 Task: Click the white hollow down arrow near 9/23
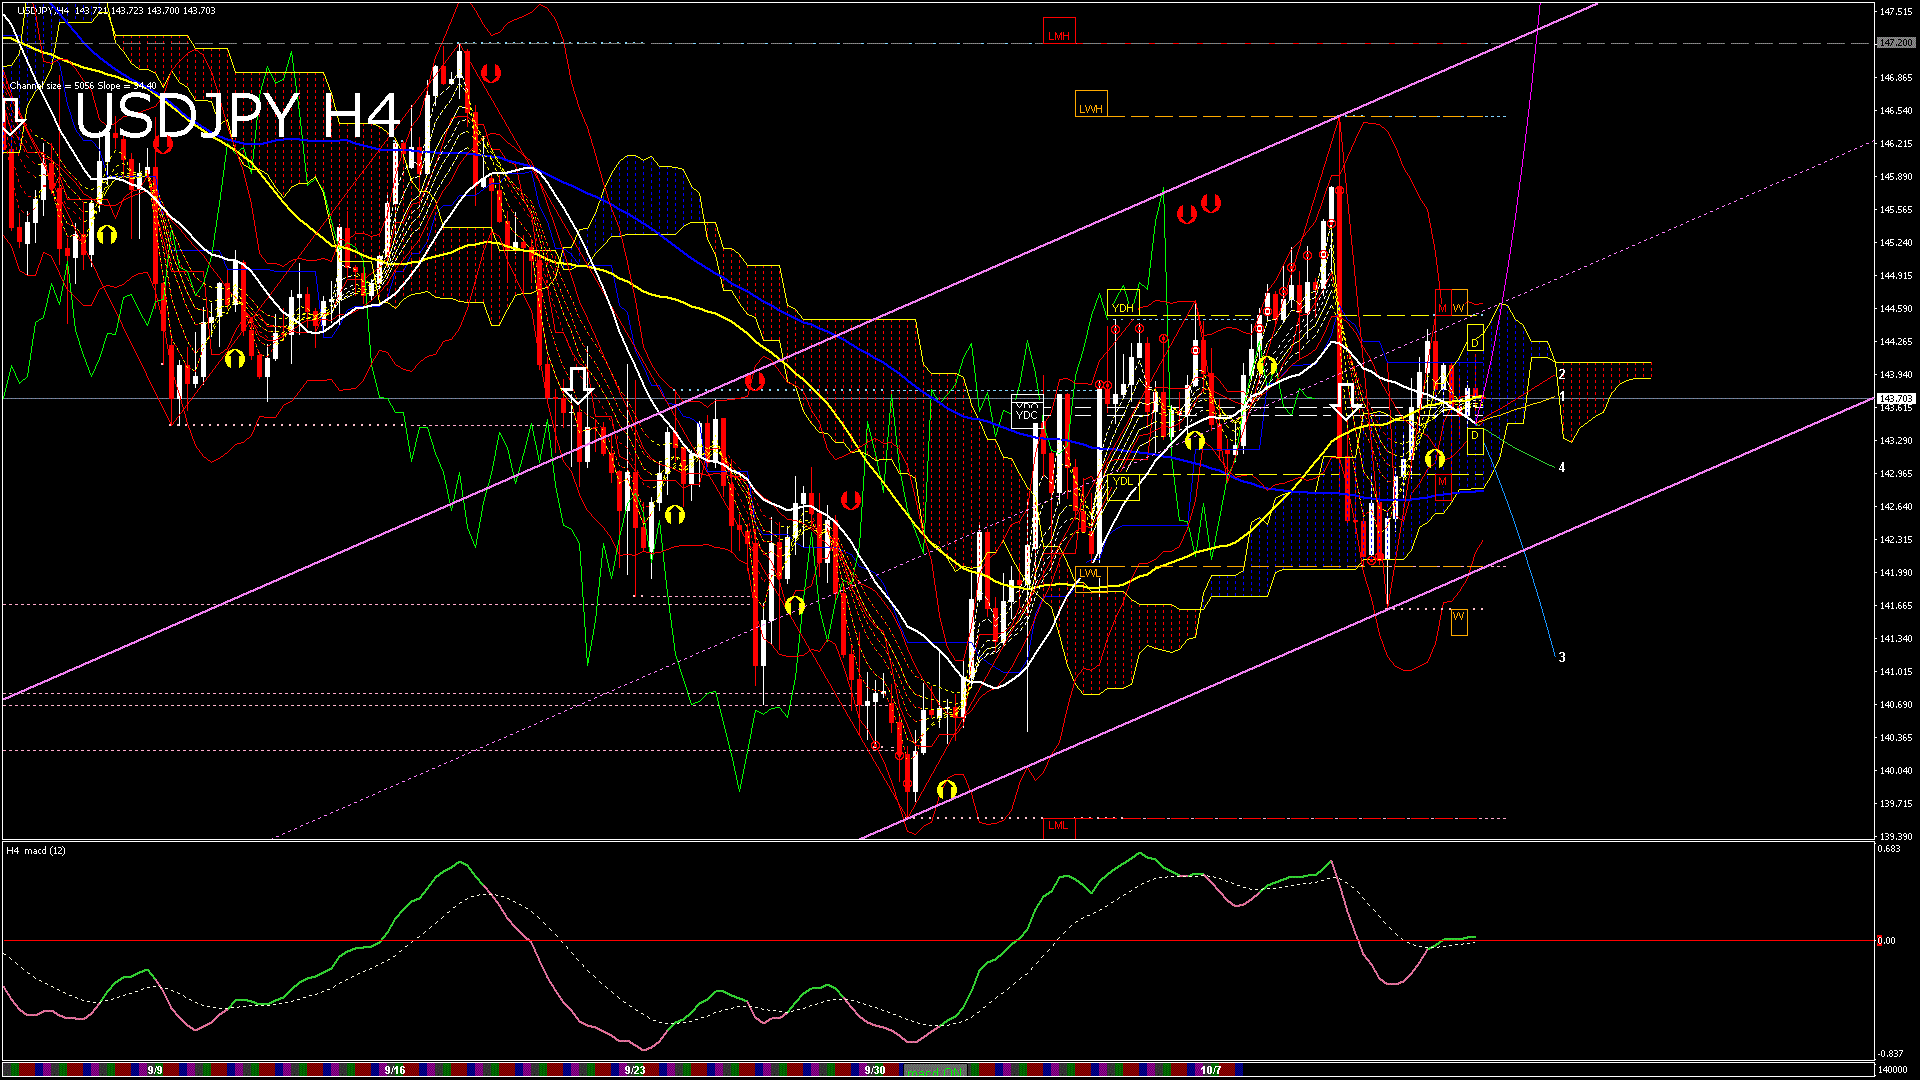click(577, 387)
